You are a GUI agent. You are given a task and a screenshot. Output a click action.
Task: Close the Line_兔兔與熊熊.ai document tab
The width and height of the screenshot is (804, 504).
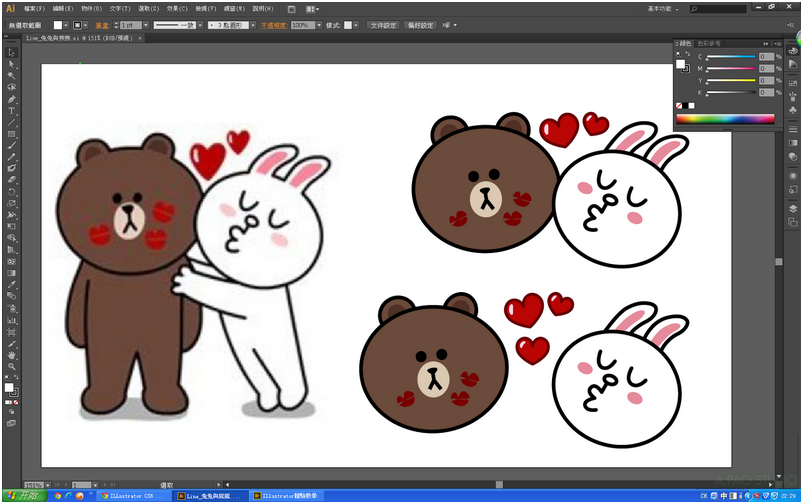[x=140, y=38]
